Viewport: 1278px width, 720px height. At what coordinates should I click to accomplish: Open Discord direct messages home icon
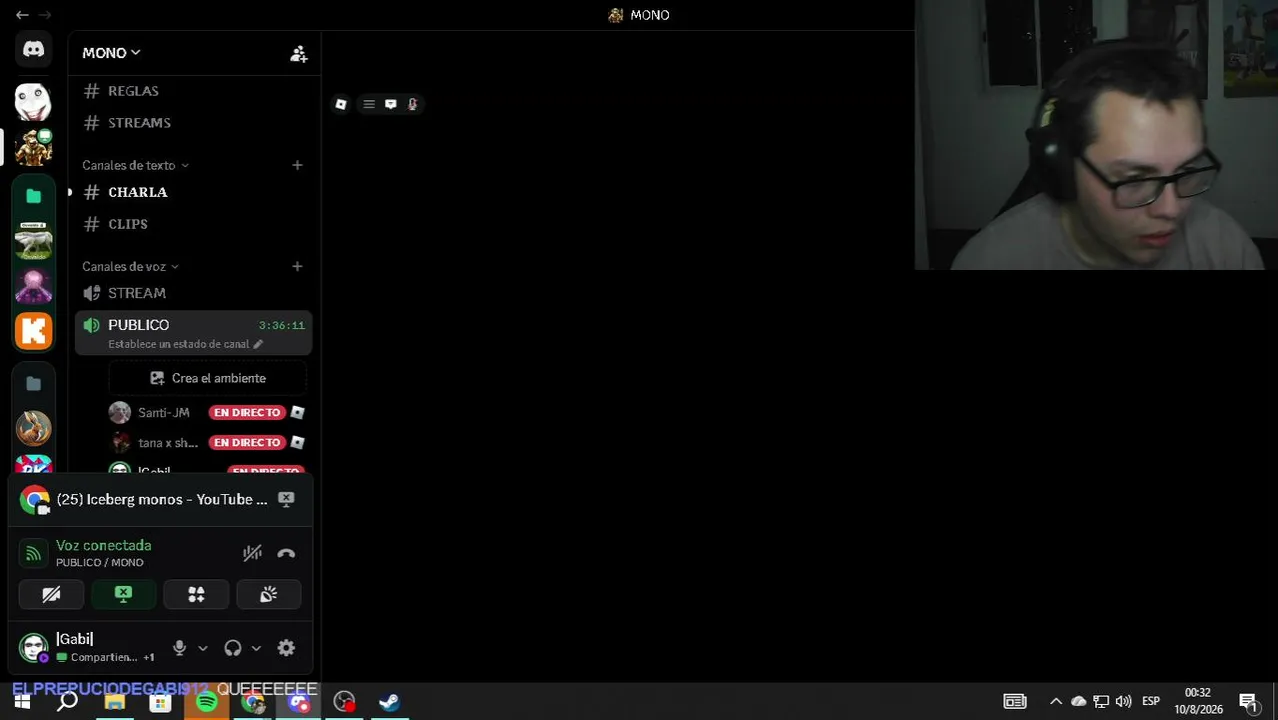33,49
